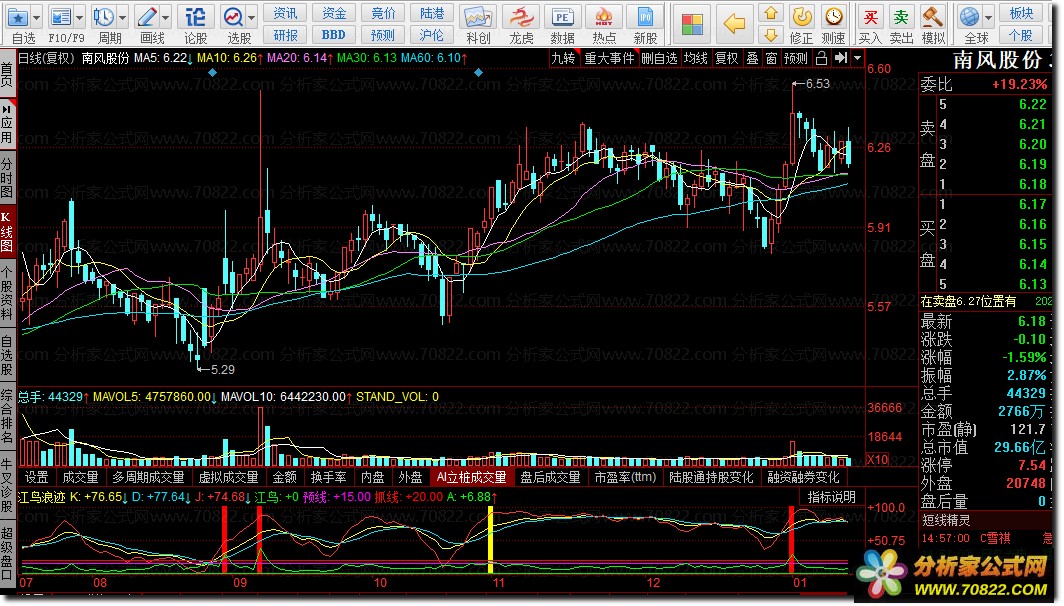This screenshot has height=606, width=1064.
Task: Toggle the 窗 sub-window option
Action: point(772,59)
